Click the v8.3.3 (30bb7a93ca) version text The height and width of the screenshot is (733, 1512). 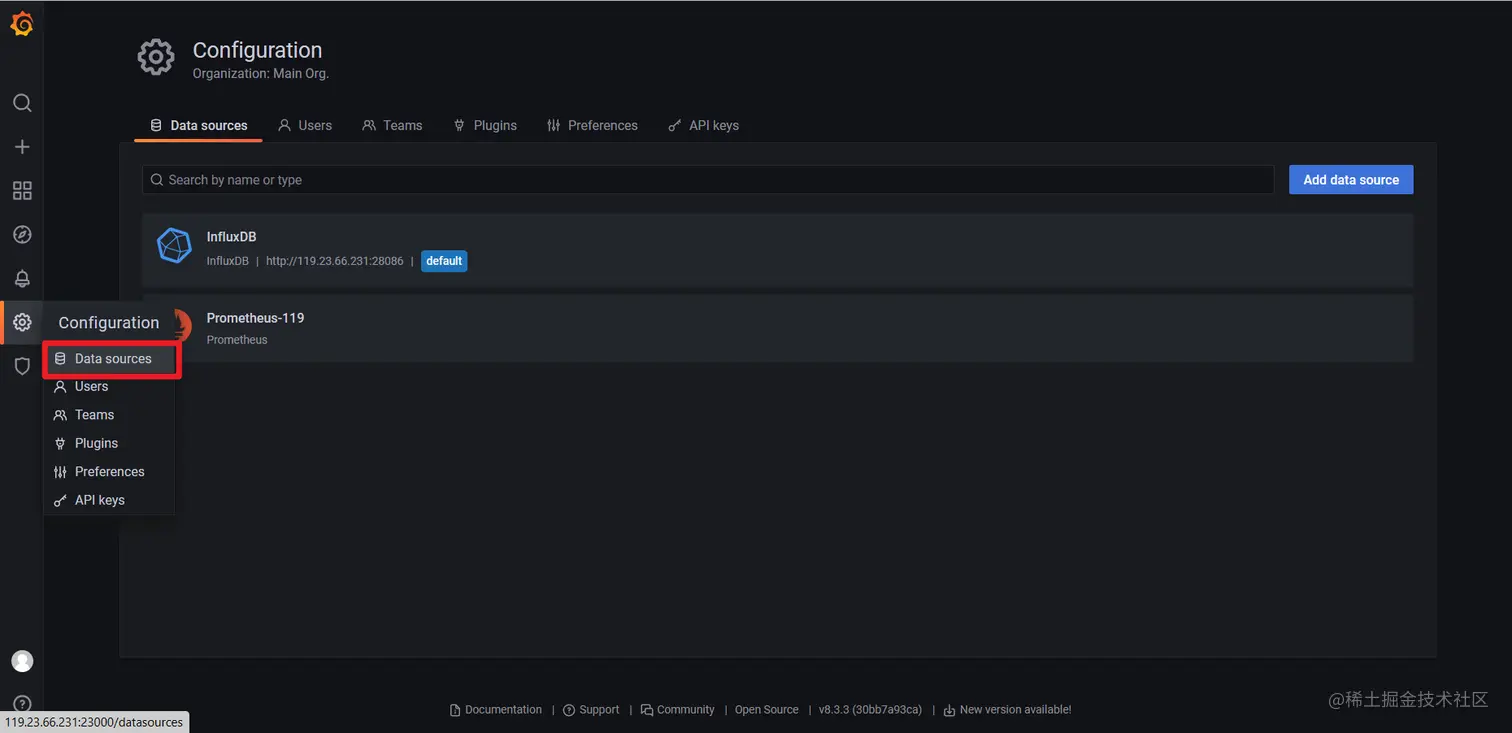pos(870,710)
